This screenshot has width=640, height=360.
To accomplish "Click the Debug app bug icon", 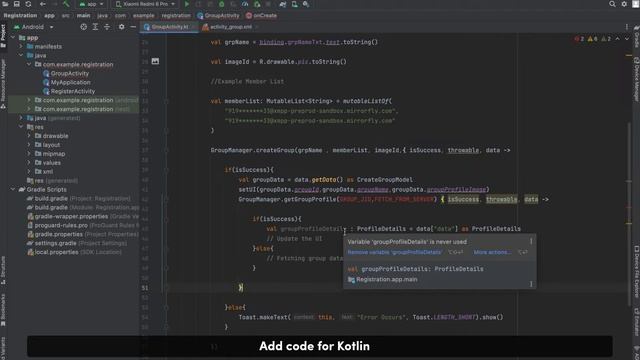I will click(222, 4).
